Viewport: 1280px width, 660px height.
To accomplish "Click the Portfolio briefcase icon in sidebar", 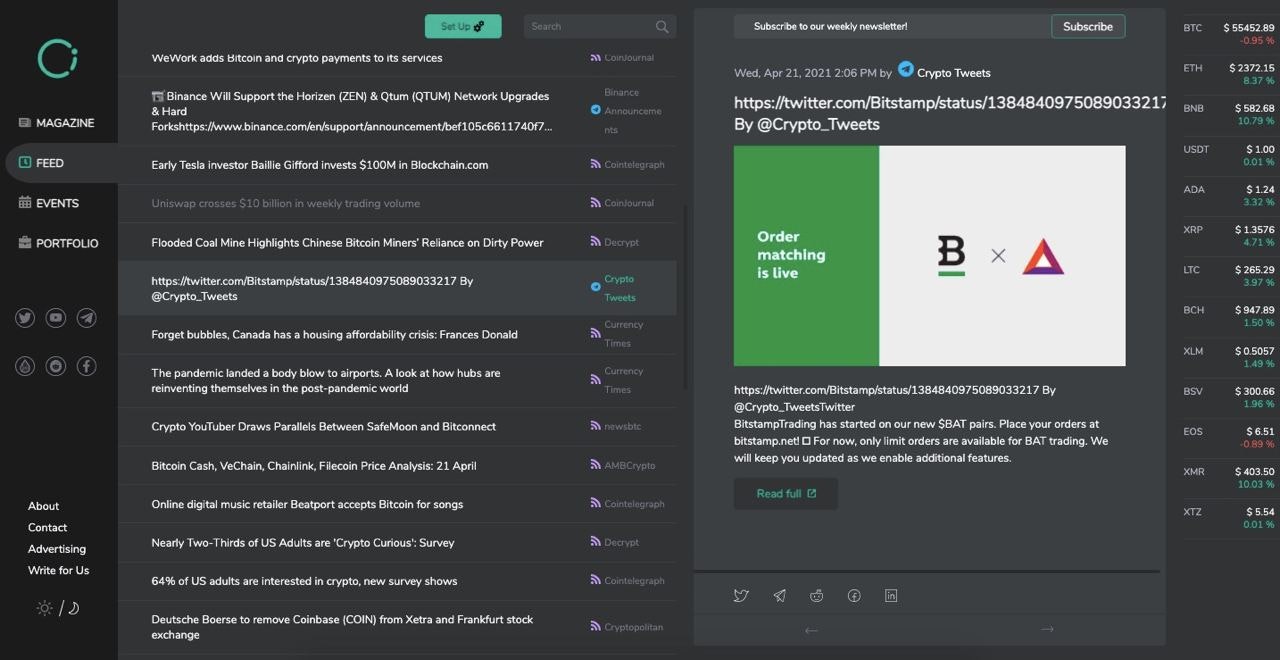I will [25, 242].
